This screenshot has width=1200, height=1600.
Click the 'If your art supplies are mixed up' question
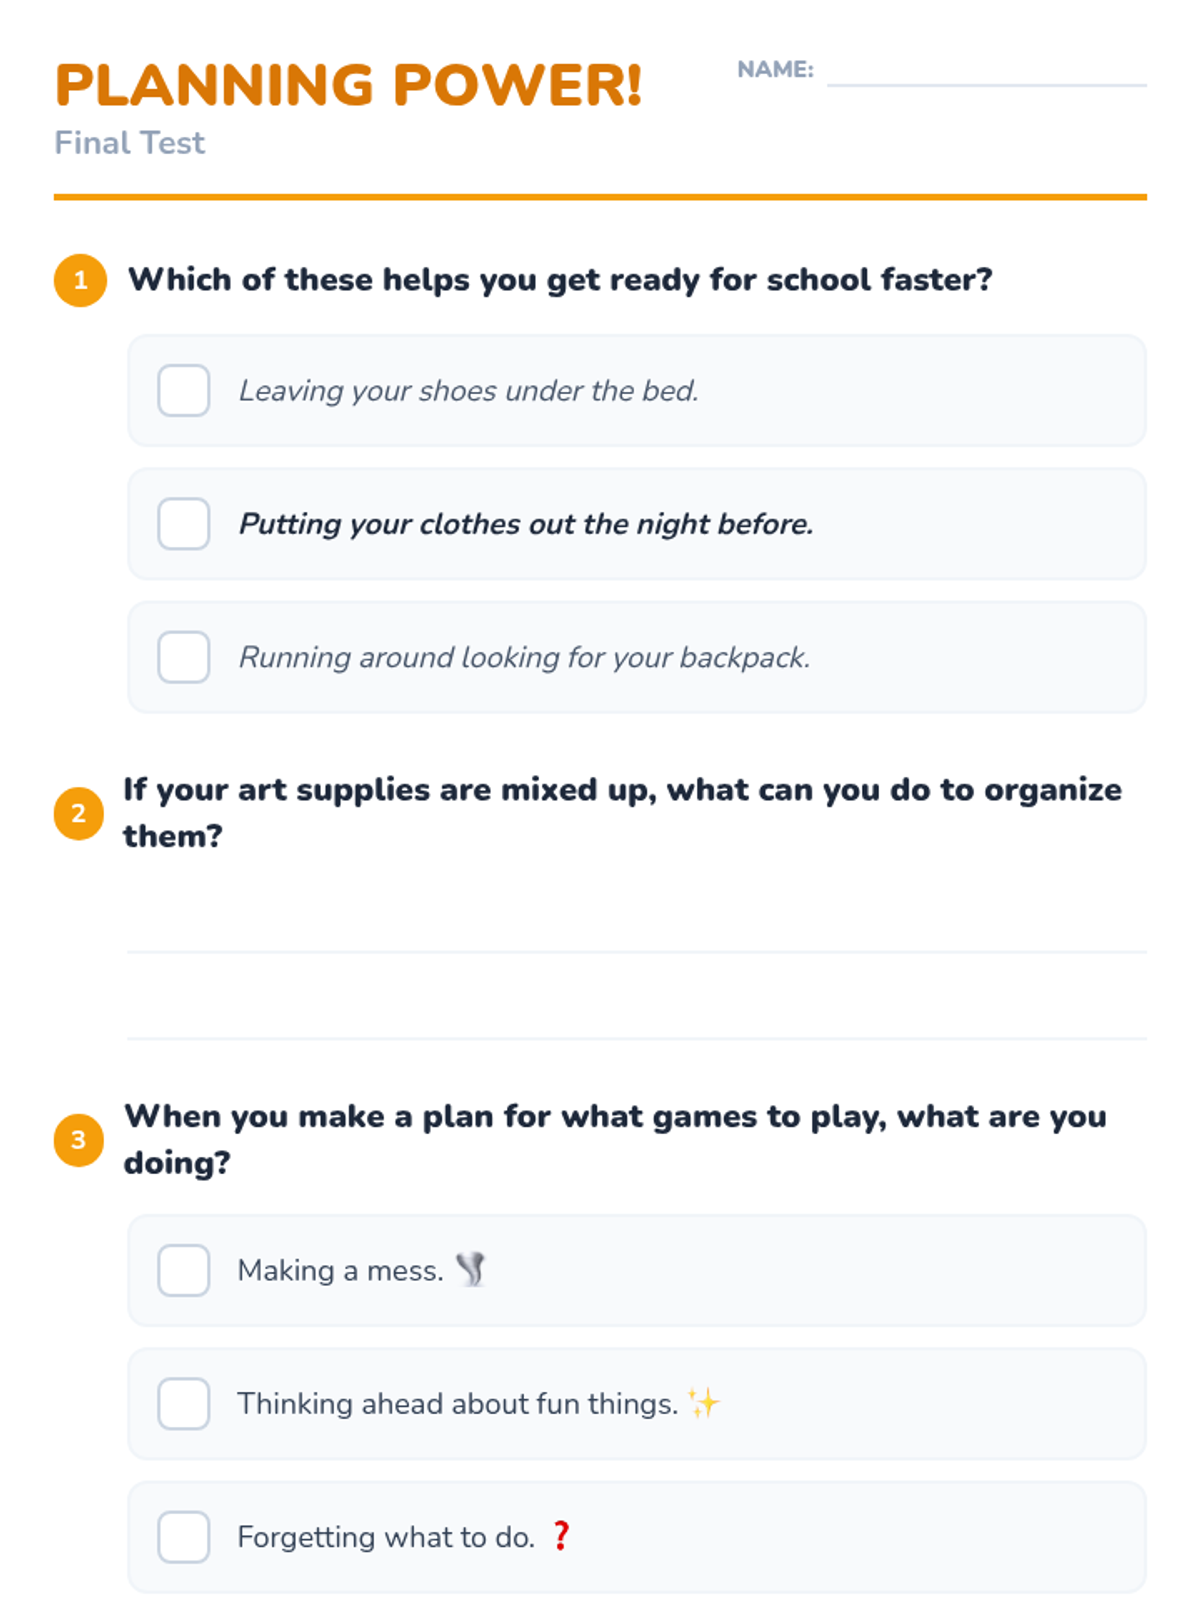pyautogui.click(x=622, y=790)
